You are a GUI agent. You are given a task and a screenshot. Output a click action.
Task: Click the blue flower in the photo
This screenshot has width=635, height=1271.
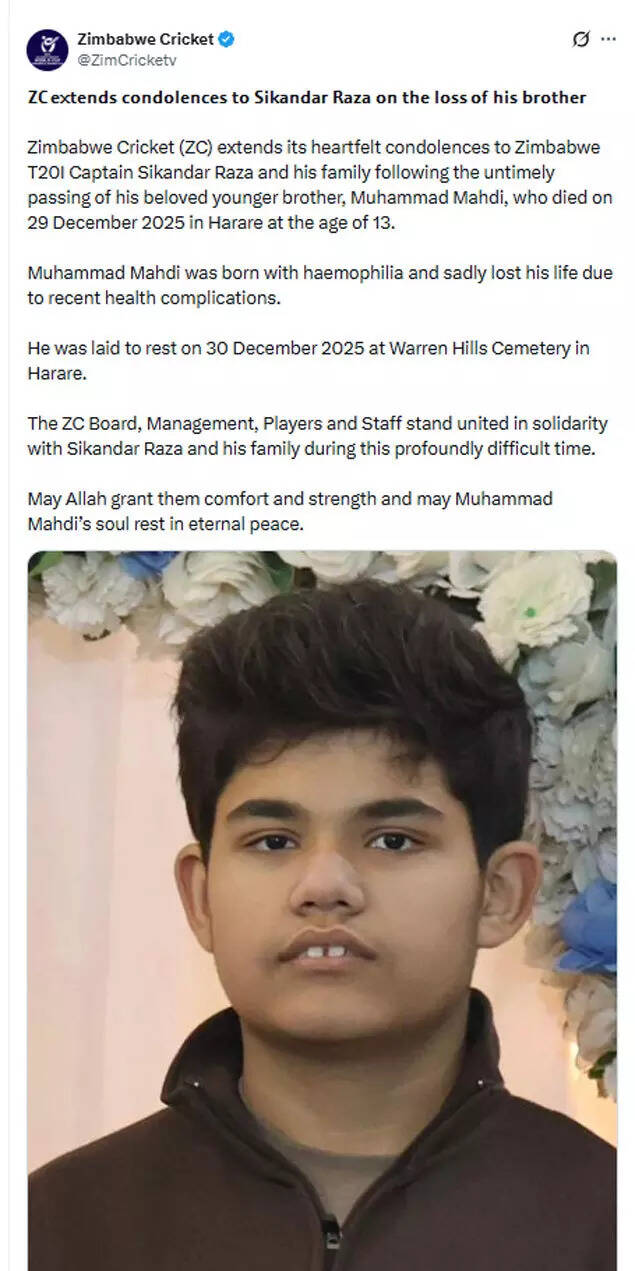point(590,925)
